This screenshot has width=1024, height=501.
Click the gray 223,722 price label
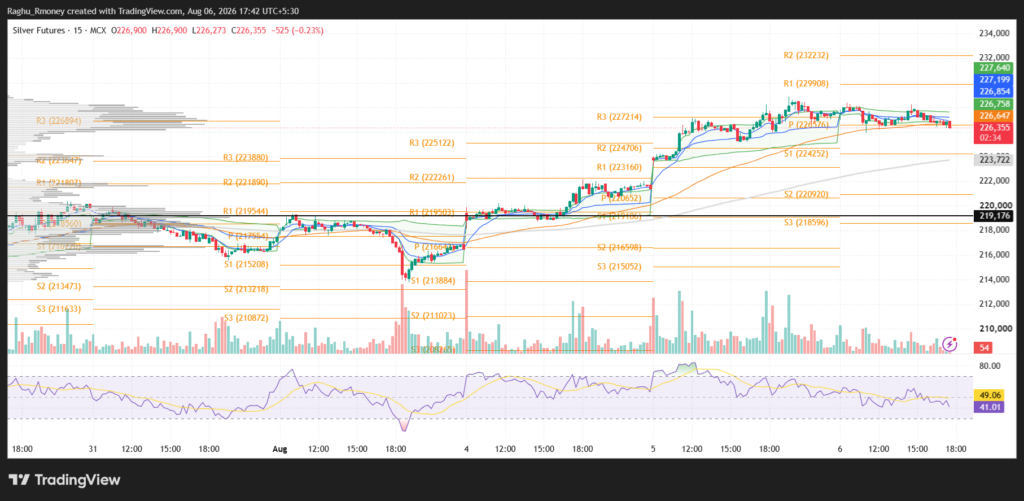pyautogui.click(x=993, y=159)
